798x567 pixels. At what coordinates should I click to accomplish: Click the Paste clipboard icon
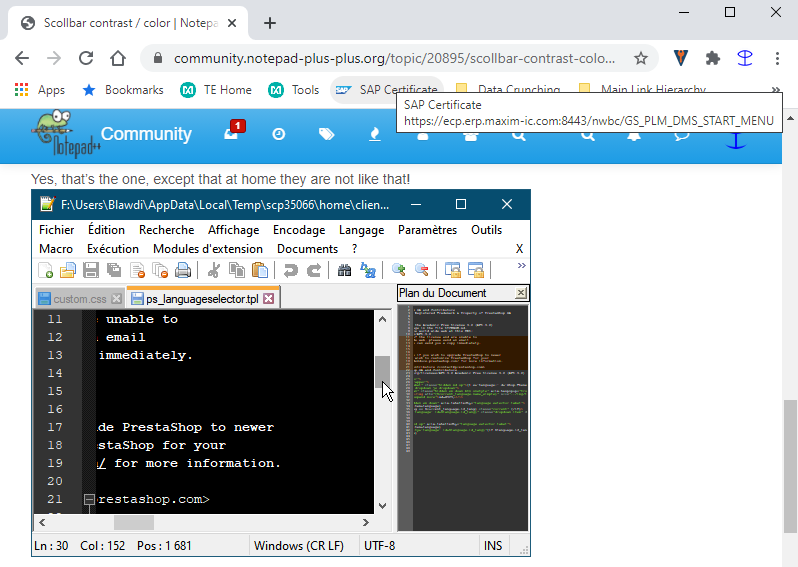(260, 270)
